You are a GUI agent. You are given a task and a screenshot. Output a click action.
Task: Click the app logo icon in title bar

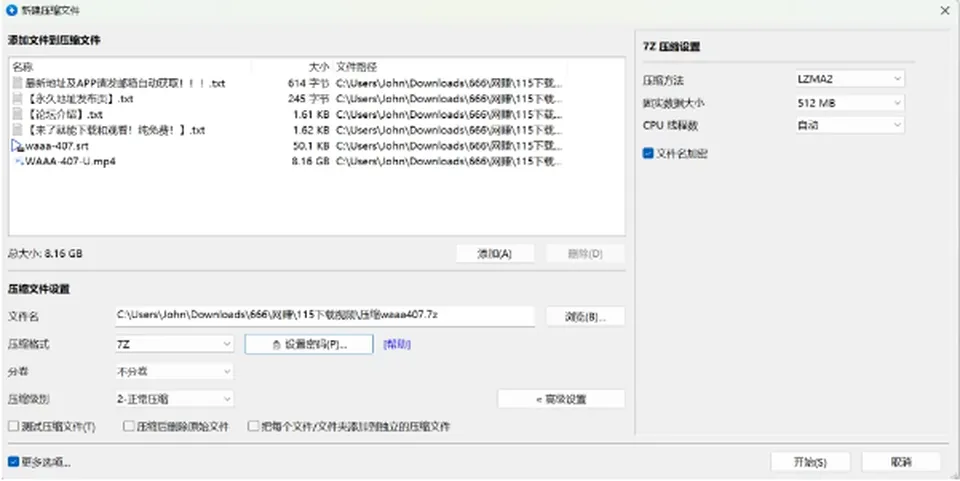pos(11,10)
